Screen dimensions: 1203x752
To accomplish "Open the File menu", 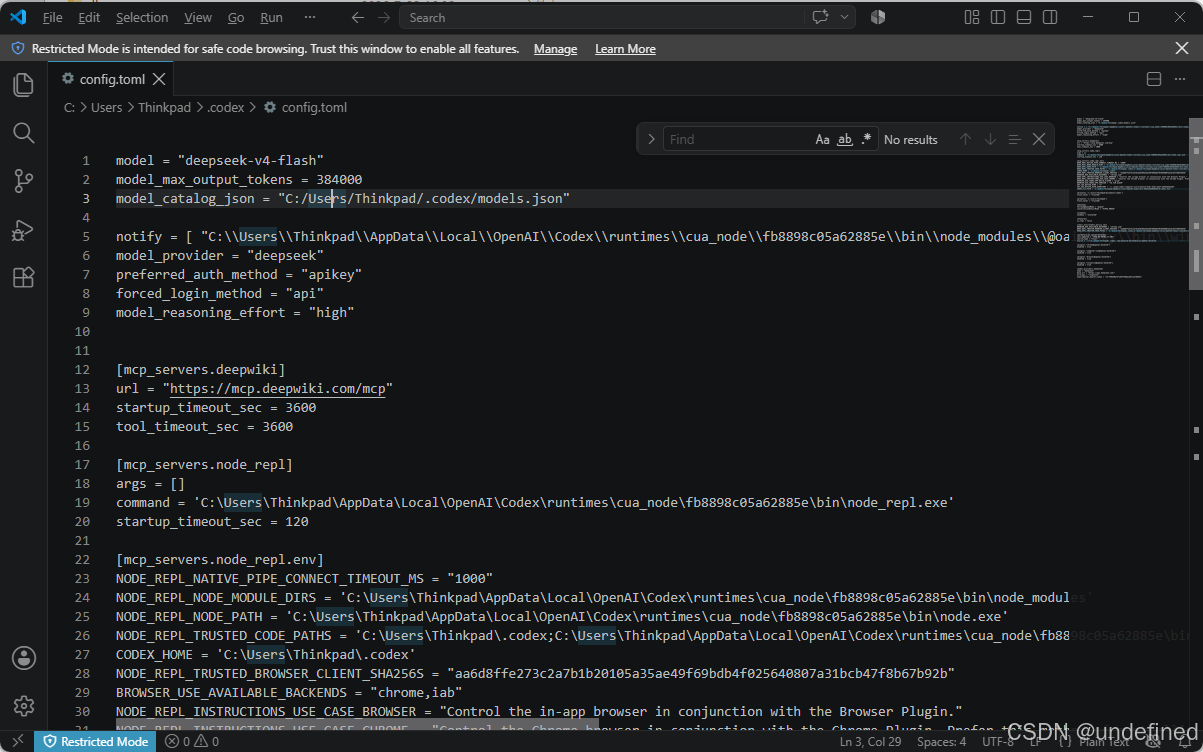I will (x=53, y=17).
